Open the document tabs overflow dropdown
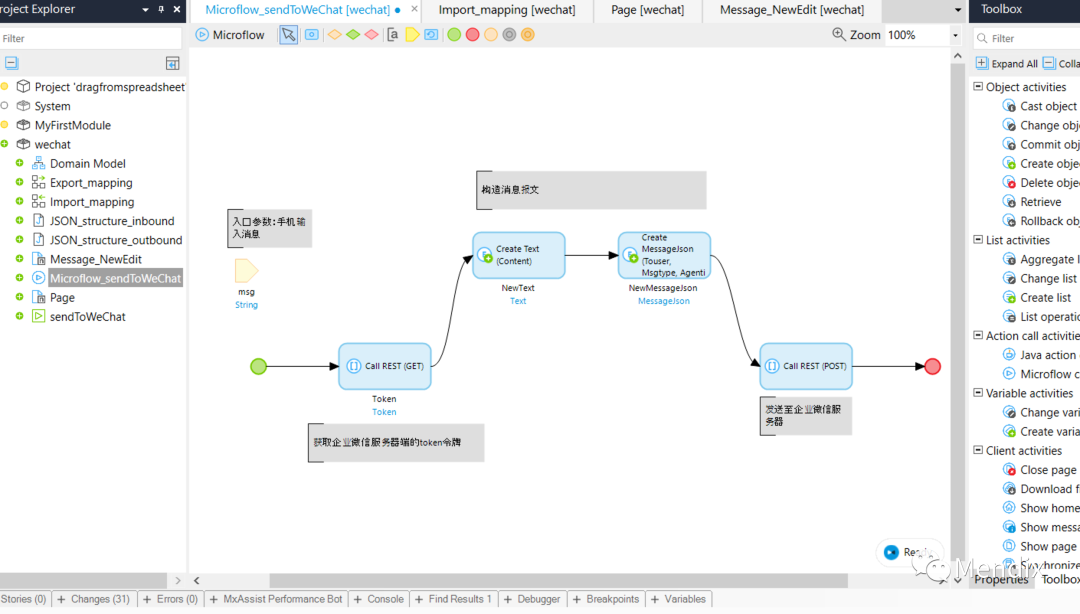 tap(957, 10)
